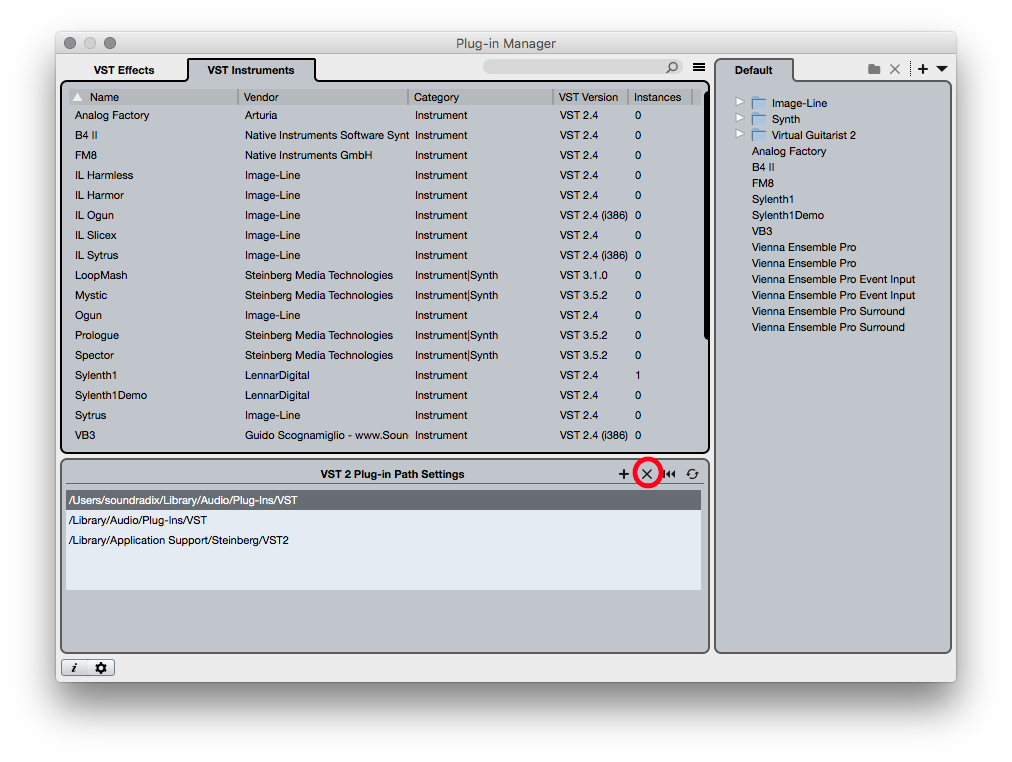Select IL Slicex plug-in row
1012x762 pixels.
point(385,236)
